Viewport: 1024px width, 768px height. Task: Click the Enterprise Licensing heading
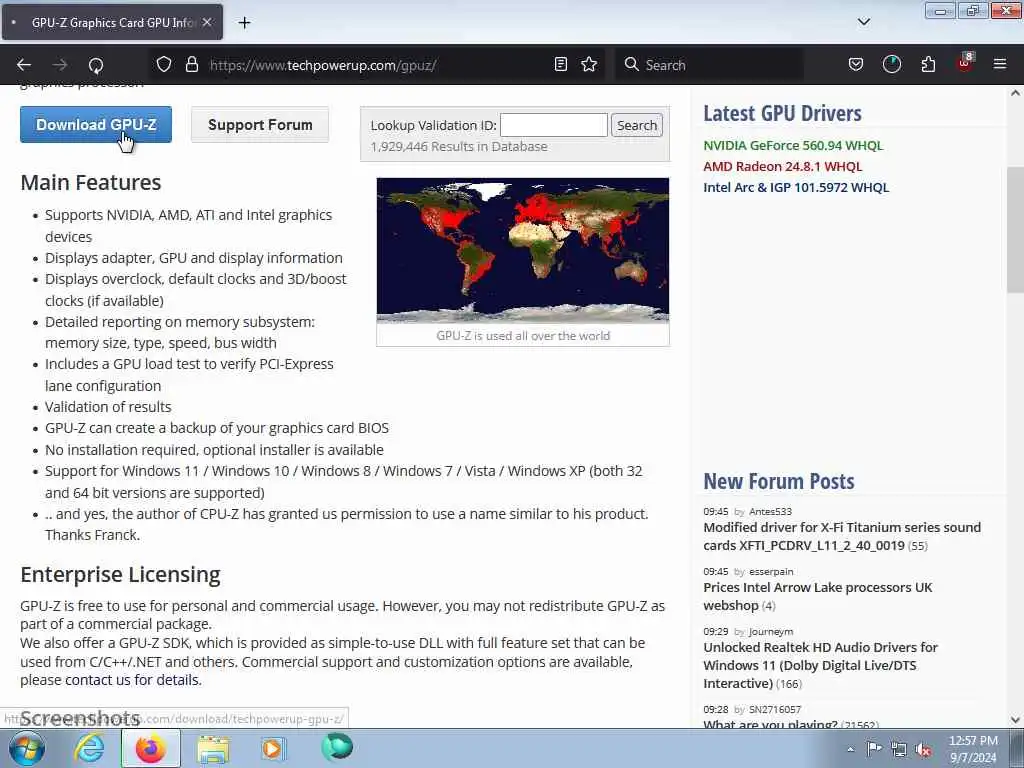[120, 574]
